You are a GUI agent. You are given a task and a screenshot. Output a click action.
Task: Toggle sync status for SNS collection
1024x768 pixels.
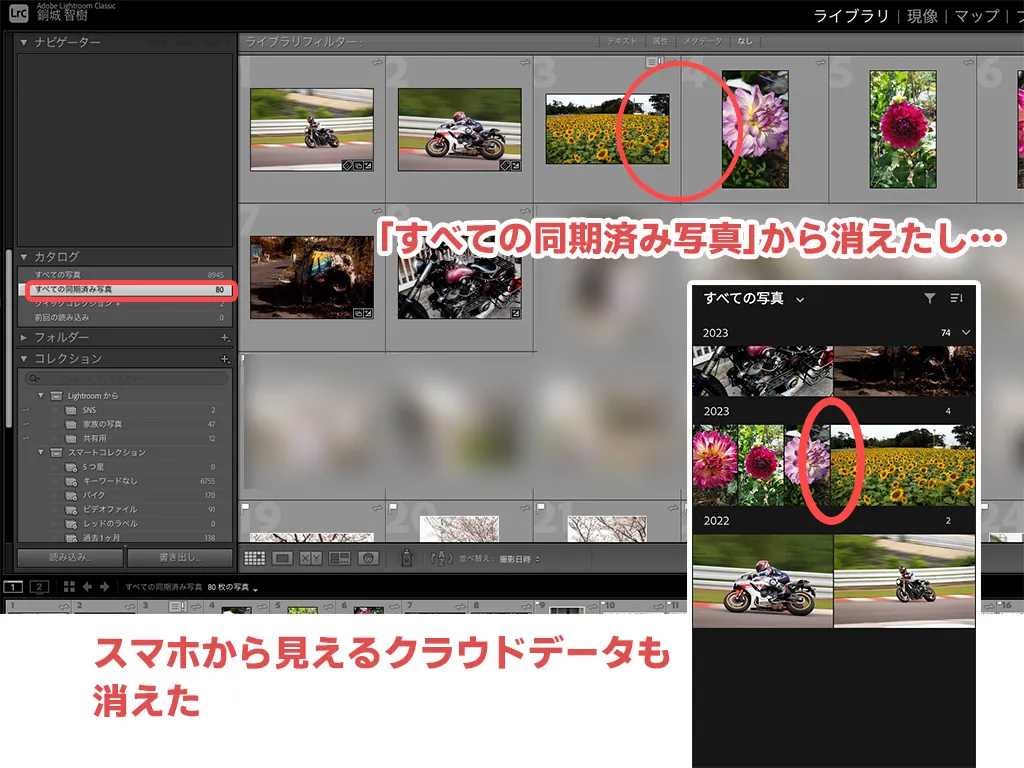pos(25,410)
